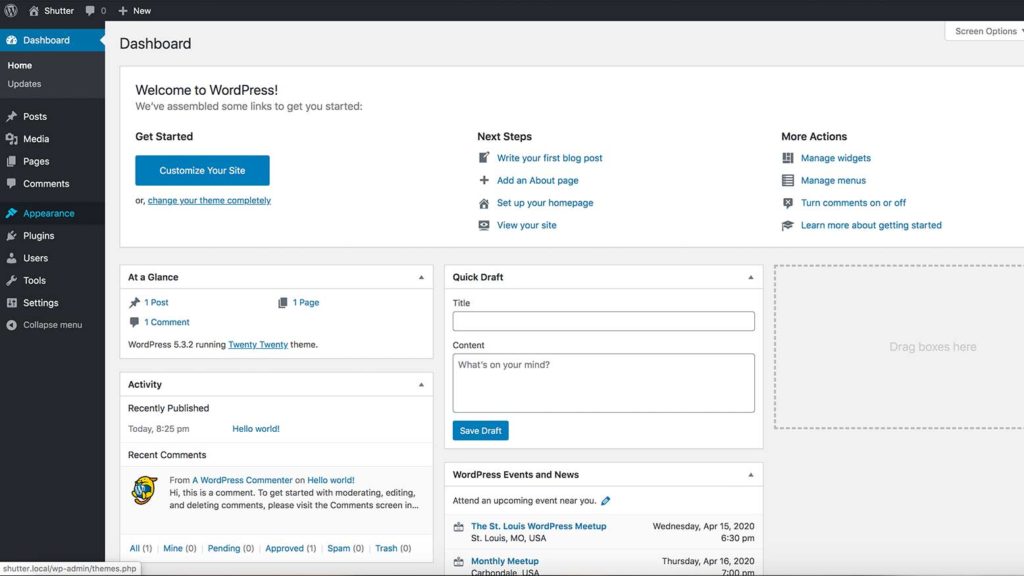Click the commenter avatar thumbnail
This screenshot has width=1024, height=576.
pyautogui.click(x=144, y=490)
